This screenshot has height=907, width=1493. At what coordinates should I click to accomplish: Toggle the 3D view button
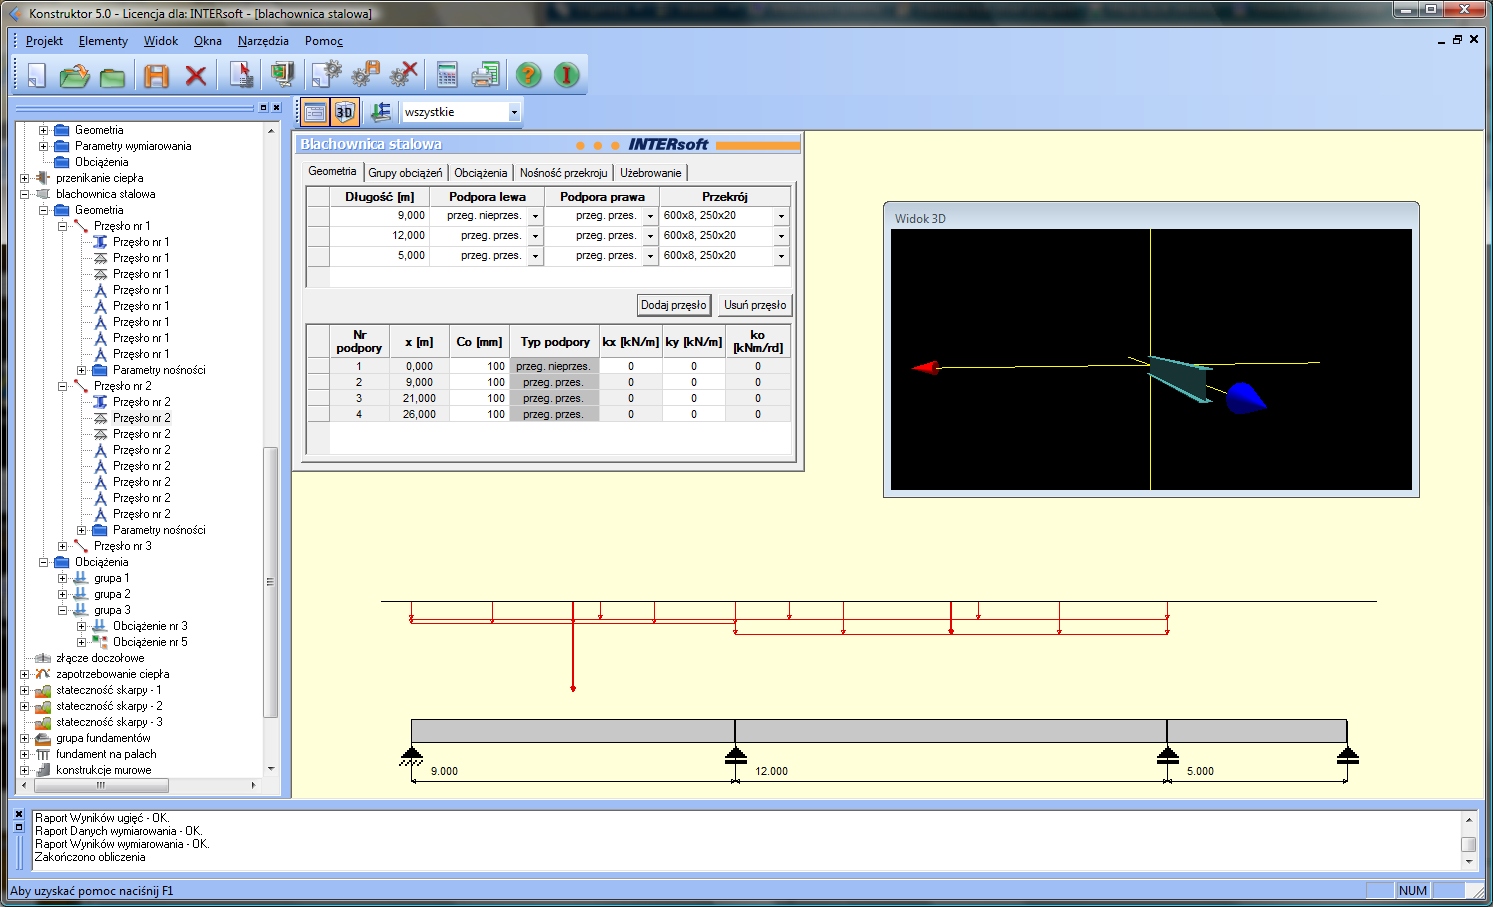click(x=345, y=112)
